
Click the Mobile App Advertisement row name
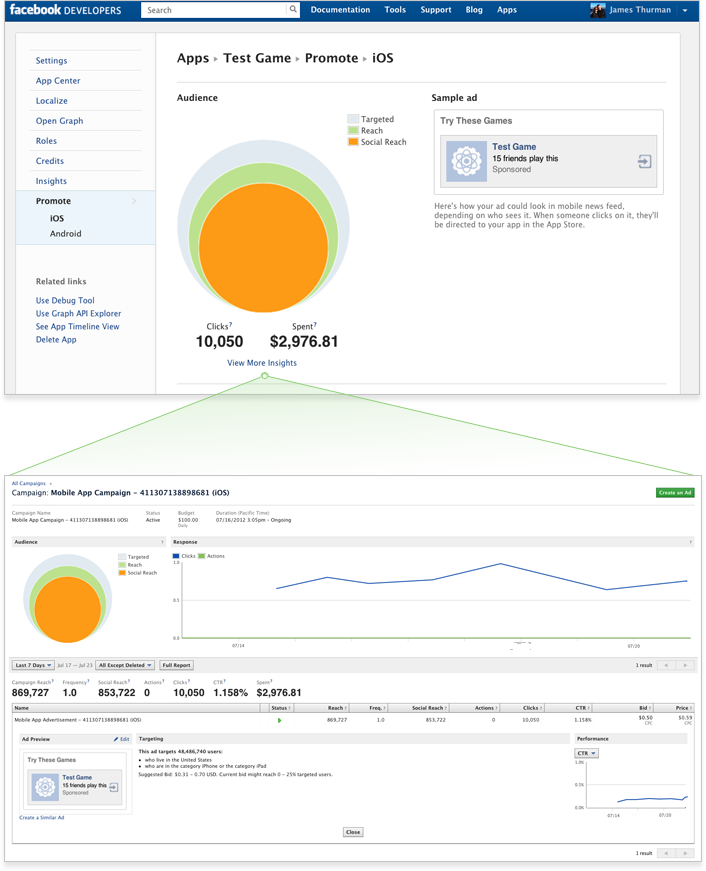click(x=77, y=720)
